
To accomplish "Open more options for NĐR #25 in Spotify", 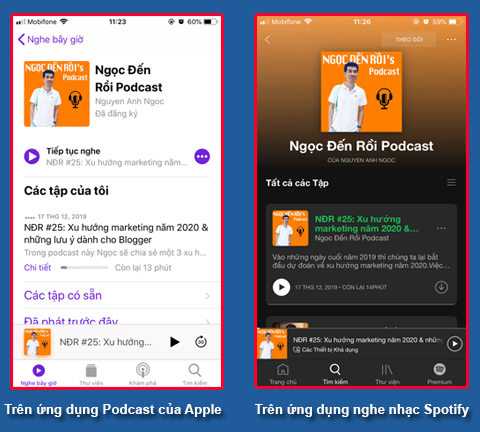I will click(x=441, y=228).
